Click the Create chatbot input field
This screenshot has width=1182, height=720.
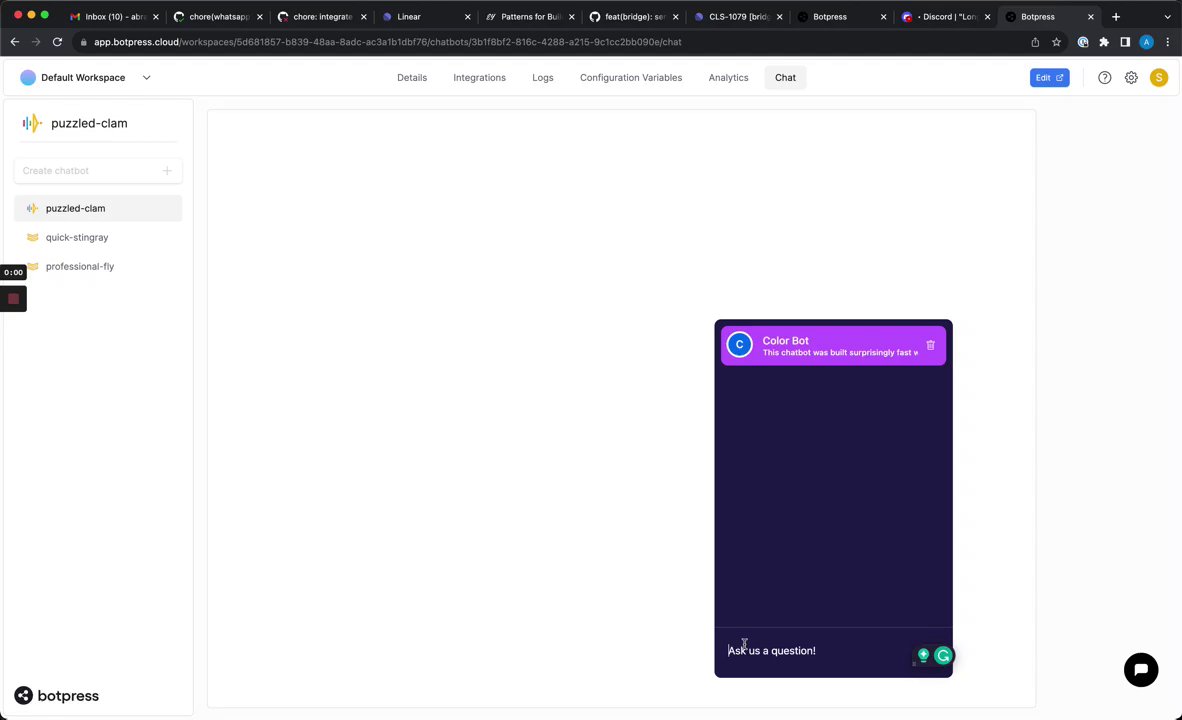point(98,170)
